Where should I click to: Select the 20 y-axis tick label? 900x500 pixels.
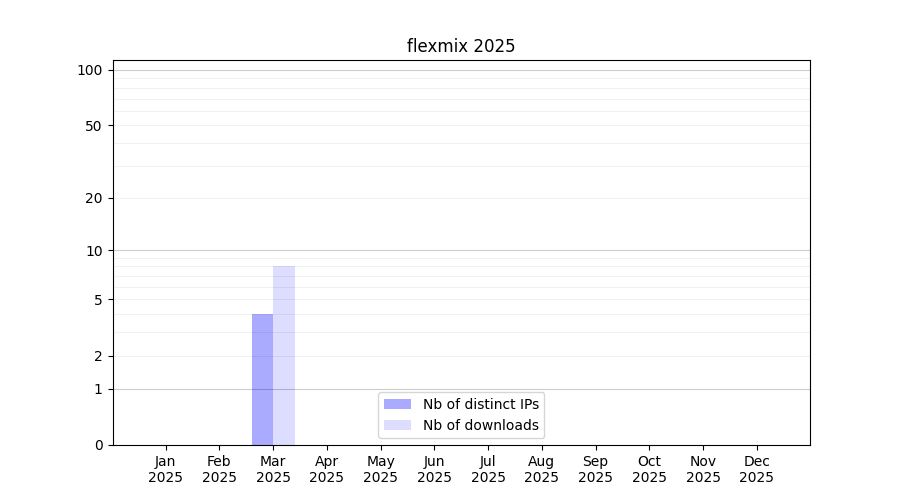pos(94,198)
